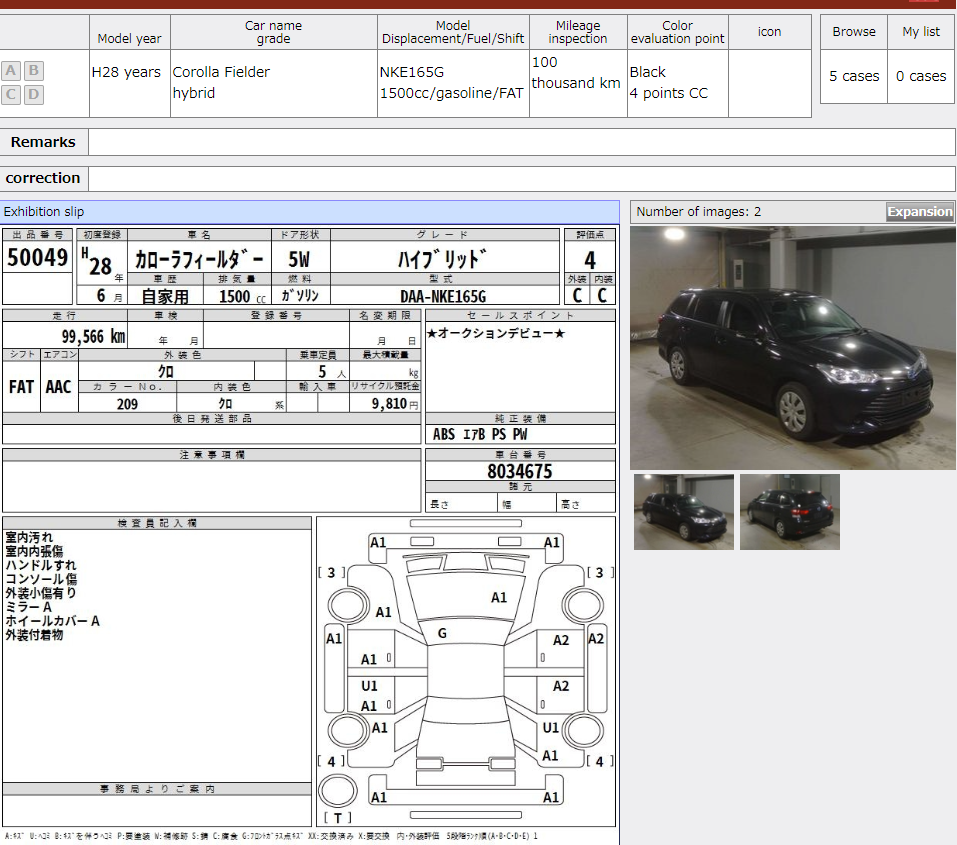Select the rear-view car thumbnail
The width and height of the screenshot is (957, 845).
789,512
